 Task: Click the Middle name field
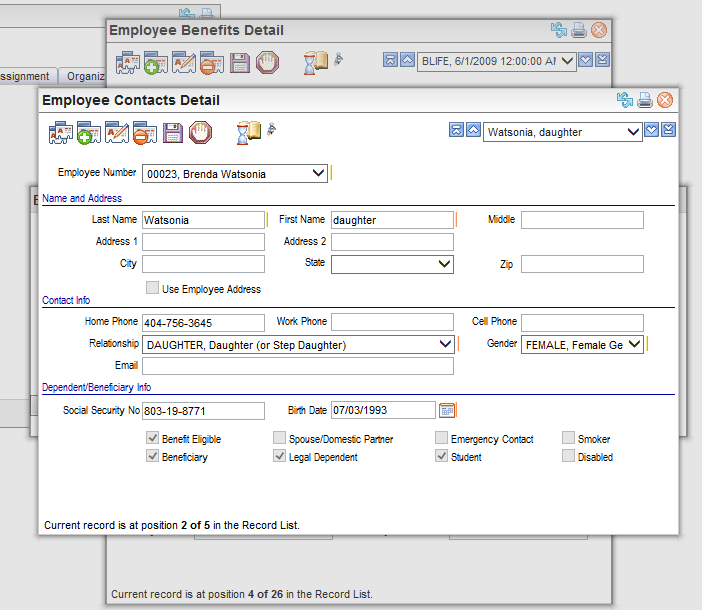pyautogui.click(x=582, y=220)
